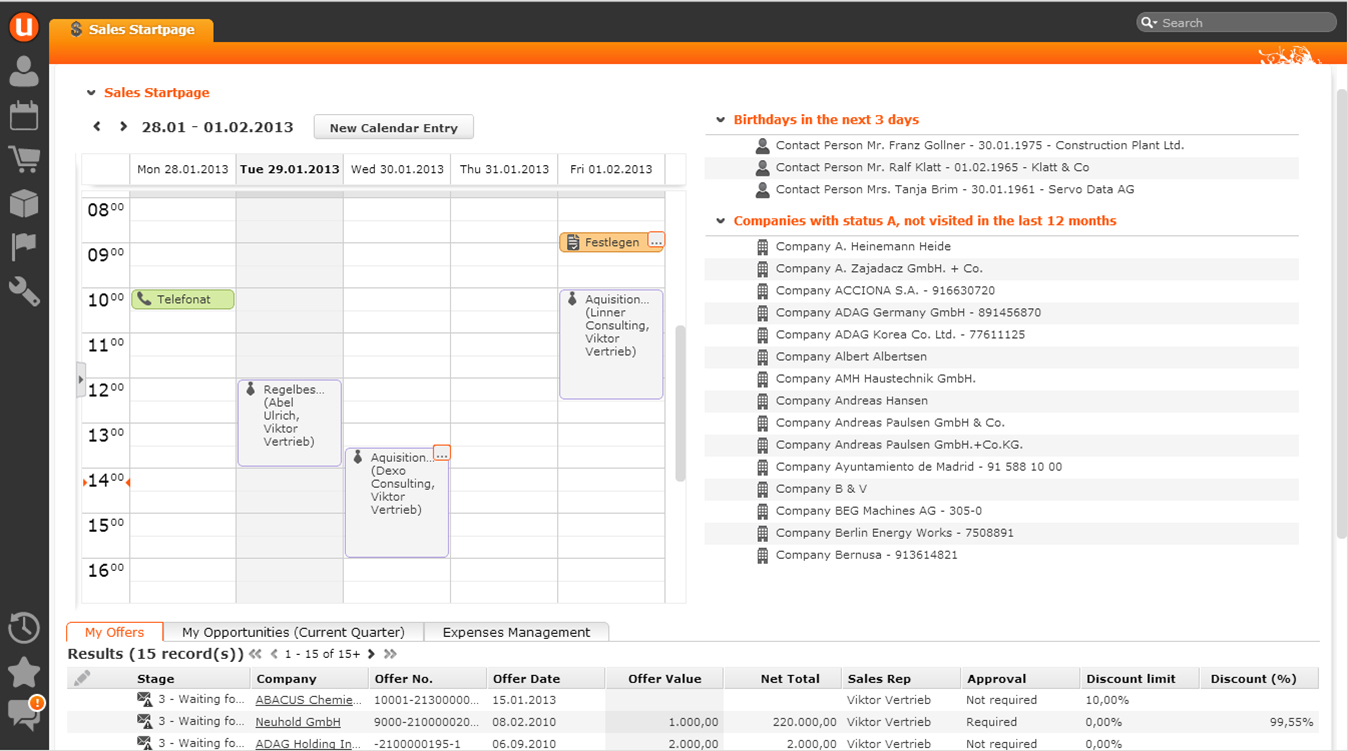Collapse Birthdays in the next 3 days

[x=720, y=120]
